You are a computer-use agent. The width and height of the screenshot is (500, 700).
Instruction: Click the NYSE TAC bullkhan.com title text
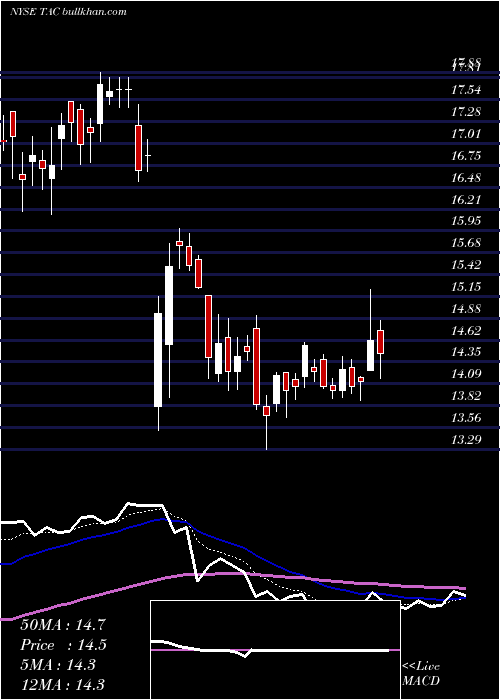68,12
